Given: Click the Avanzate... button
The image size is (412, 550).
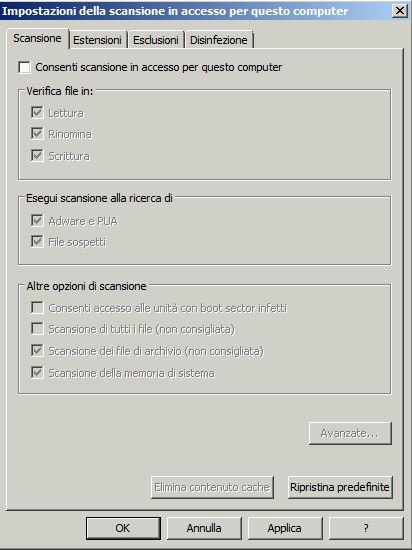Looking at the screenshot, I should 350,433.
